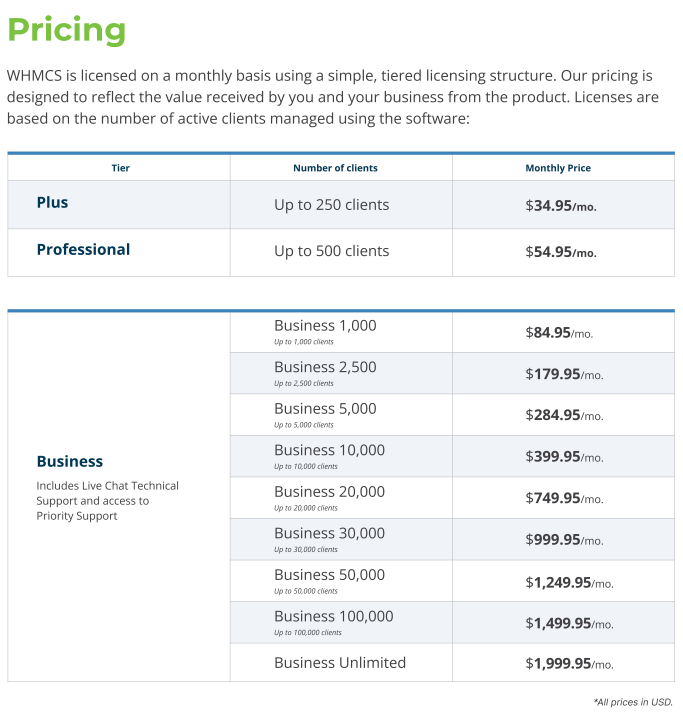This screenshot has height=717, width=683.
Task: Select the Professional tier name
Action: click(83, 250)
